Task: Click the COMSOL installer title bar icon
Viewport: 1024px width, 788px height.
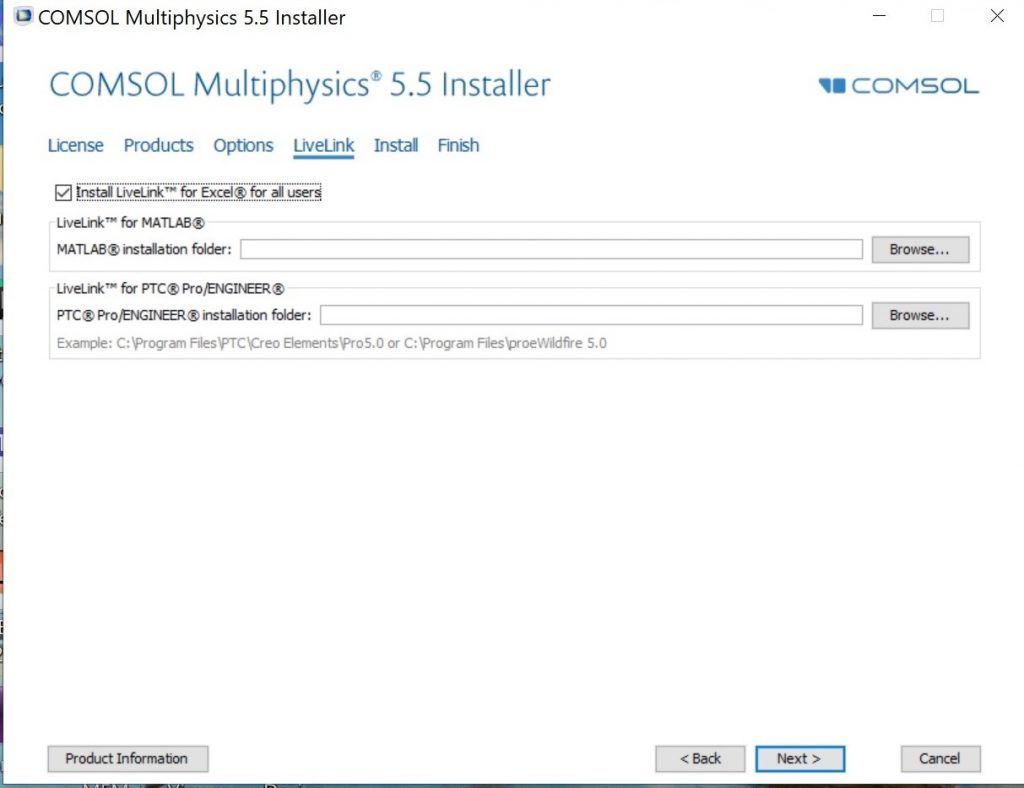Action: pos(23,16)
